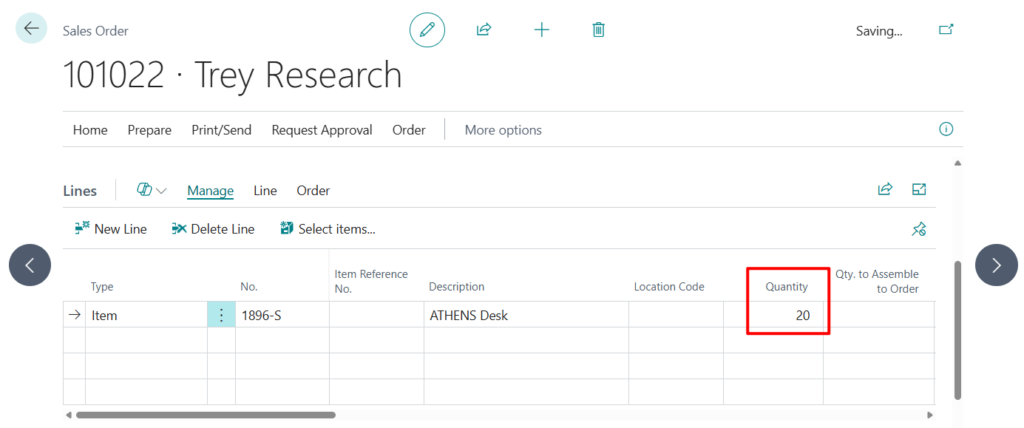The image size is (1024, 428).
Task: Click the horizontal scrollbar under the lines grid
Action: coord(205,415)
